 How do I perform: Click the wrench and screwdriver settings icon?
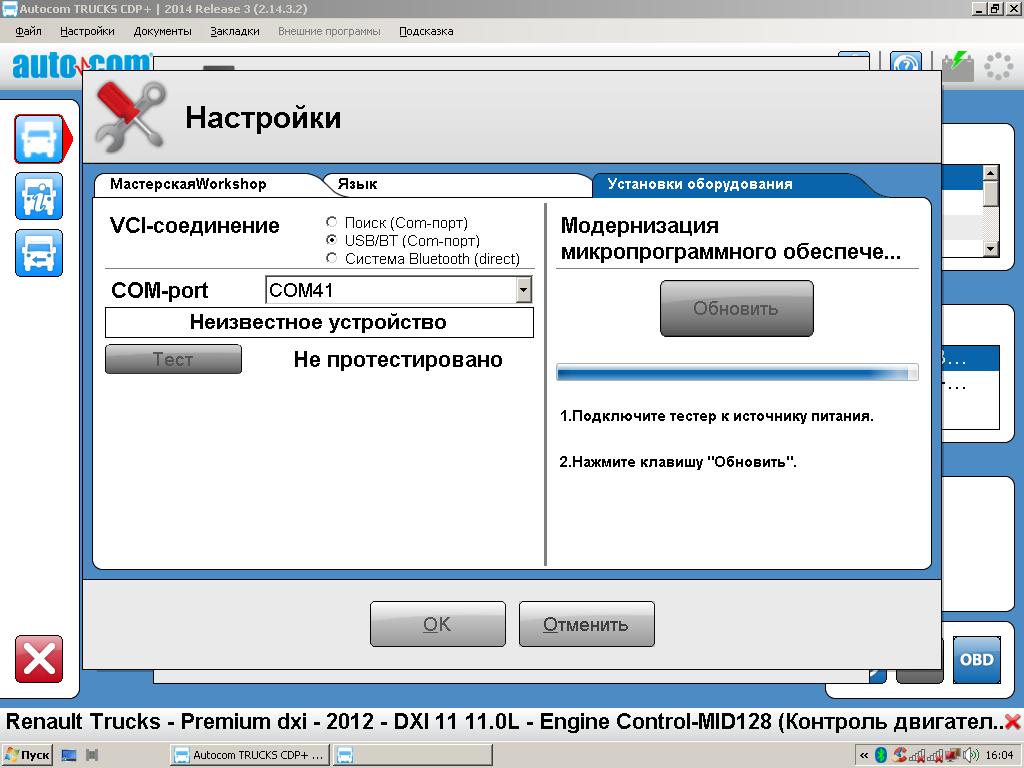click(131, 116)
